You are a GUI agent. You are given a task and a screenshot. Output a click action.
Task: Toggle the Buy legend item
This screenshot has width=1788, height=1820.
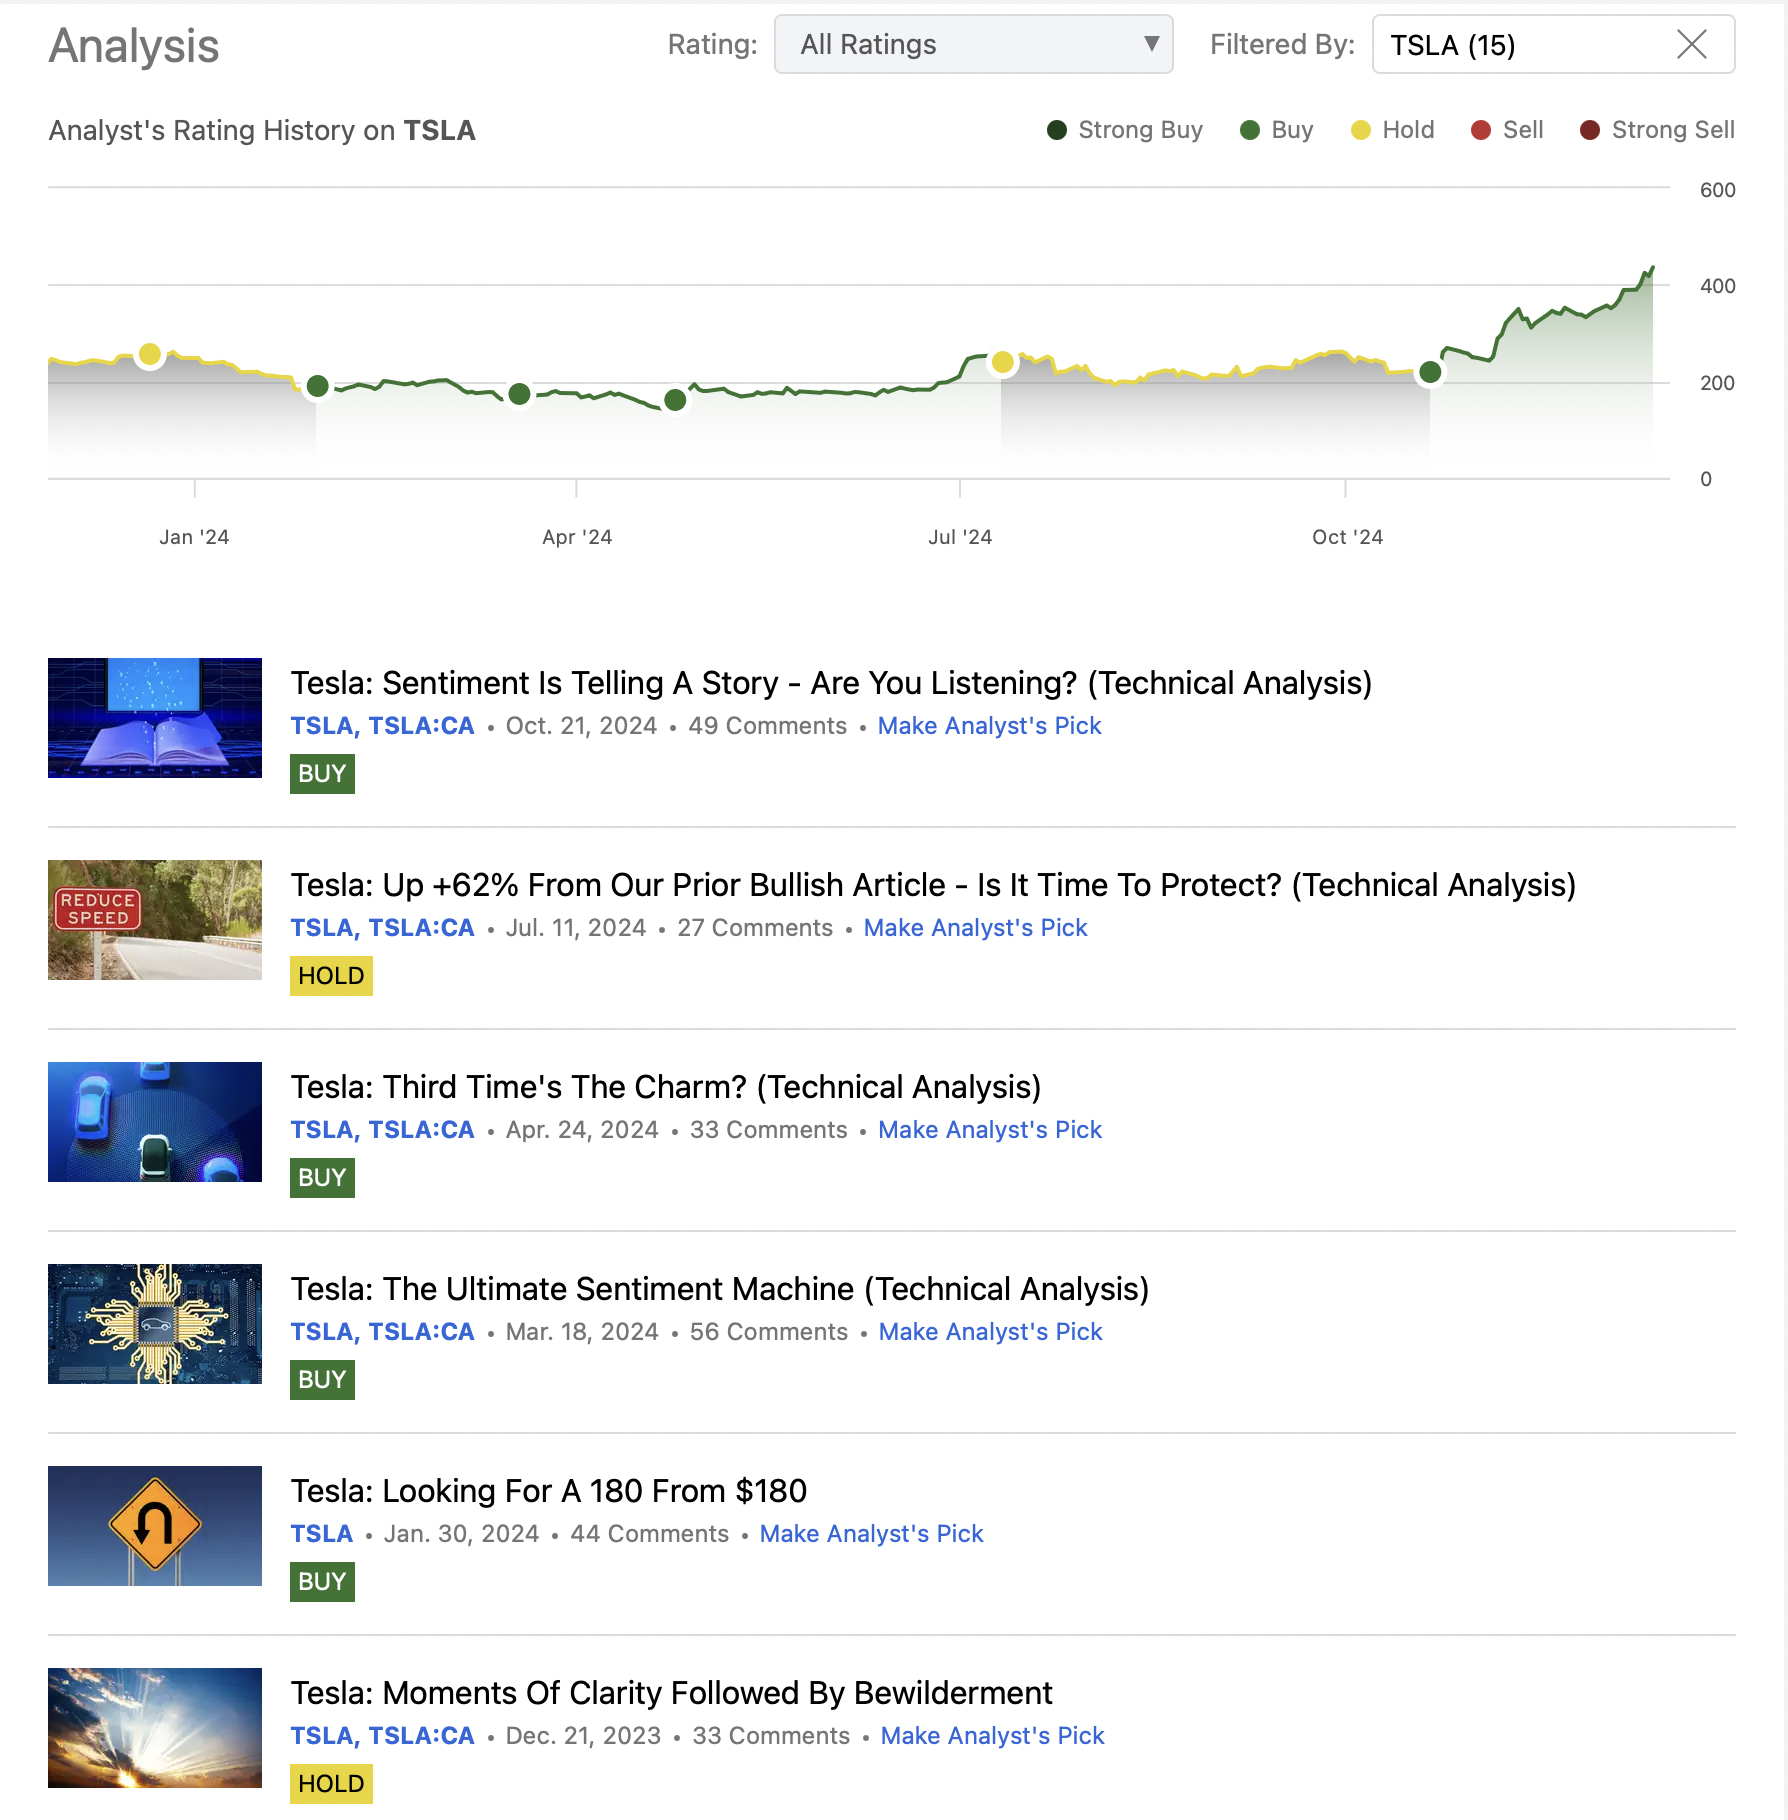tap(1277, 130)
